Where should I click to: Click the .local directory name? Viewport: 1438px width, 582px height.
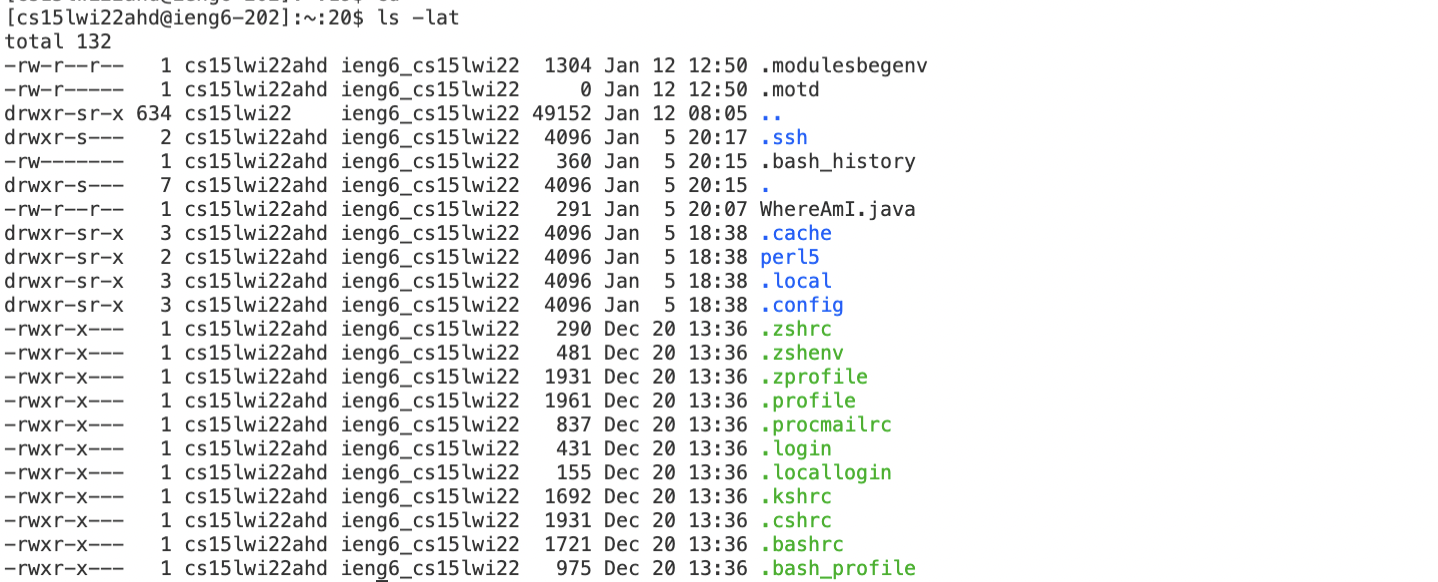pyautogui.click(x=796, y=281)
